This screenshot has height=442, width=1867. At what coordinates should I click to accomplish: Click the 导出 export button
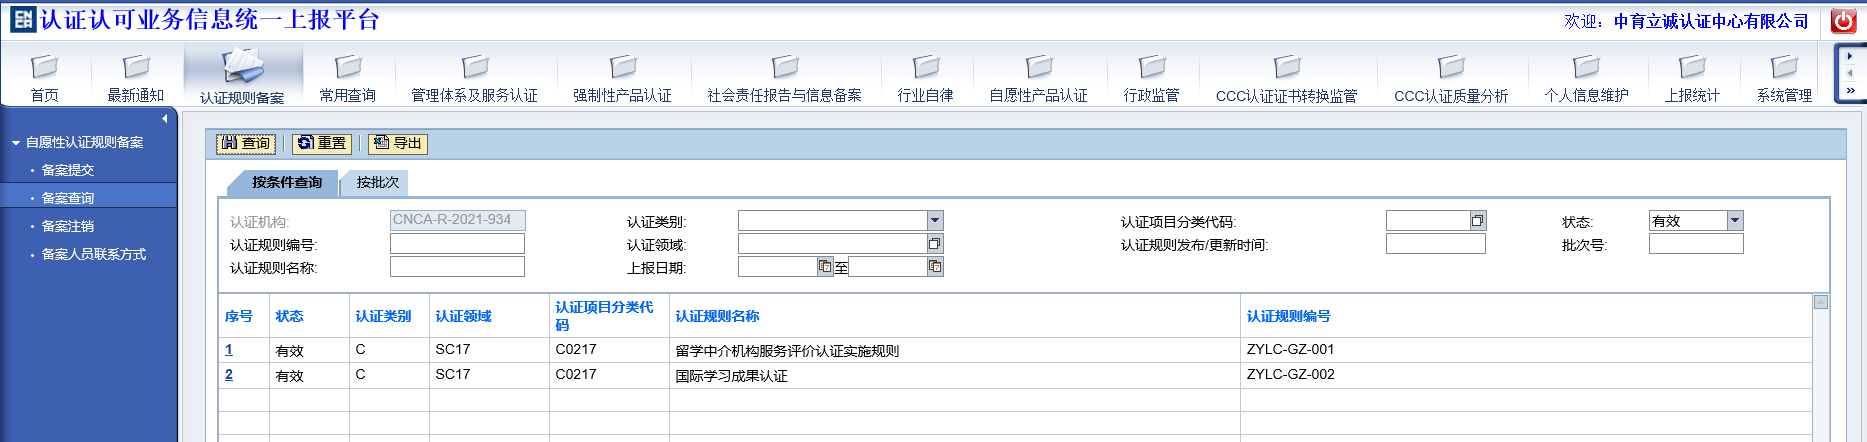(397, 144)
